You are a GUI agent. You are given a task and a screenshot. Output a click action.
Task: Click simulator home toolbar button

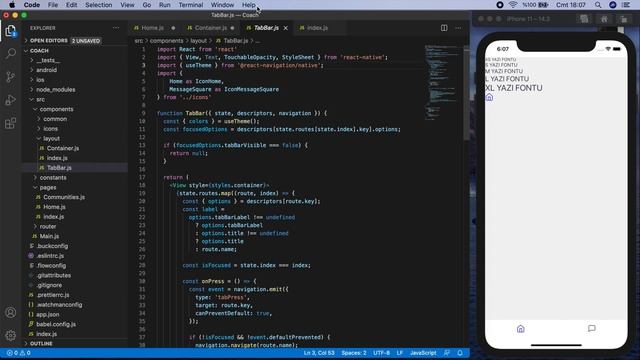604,19
